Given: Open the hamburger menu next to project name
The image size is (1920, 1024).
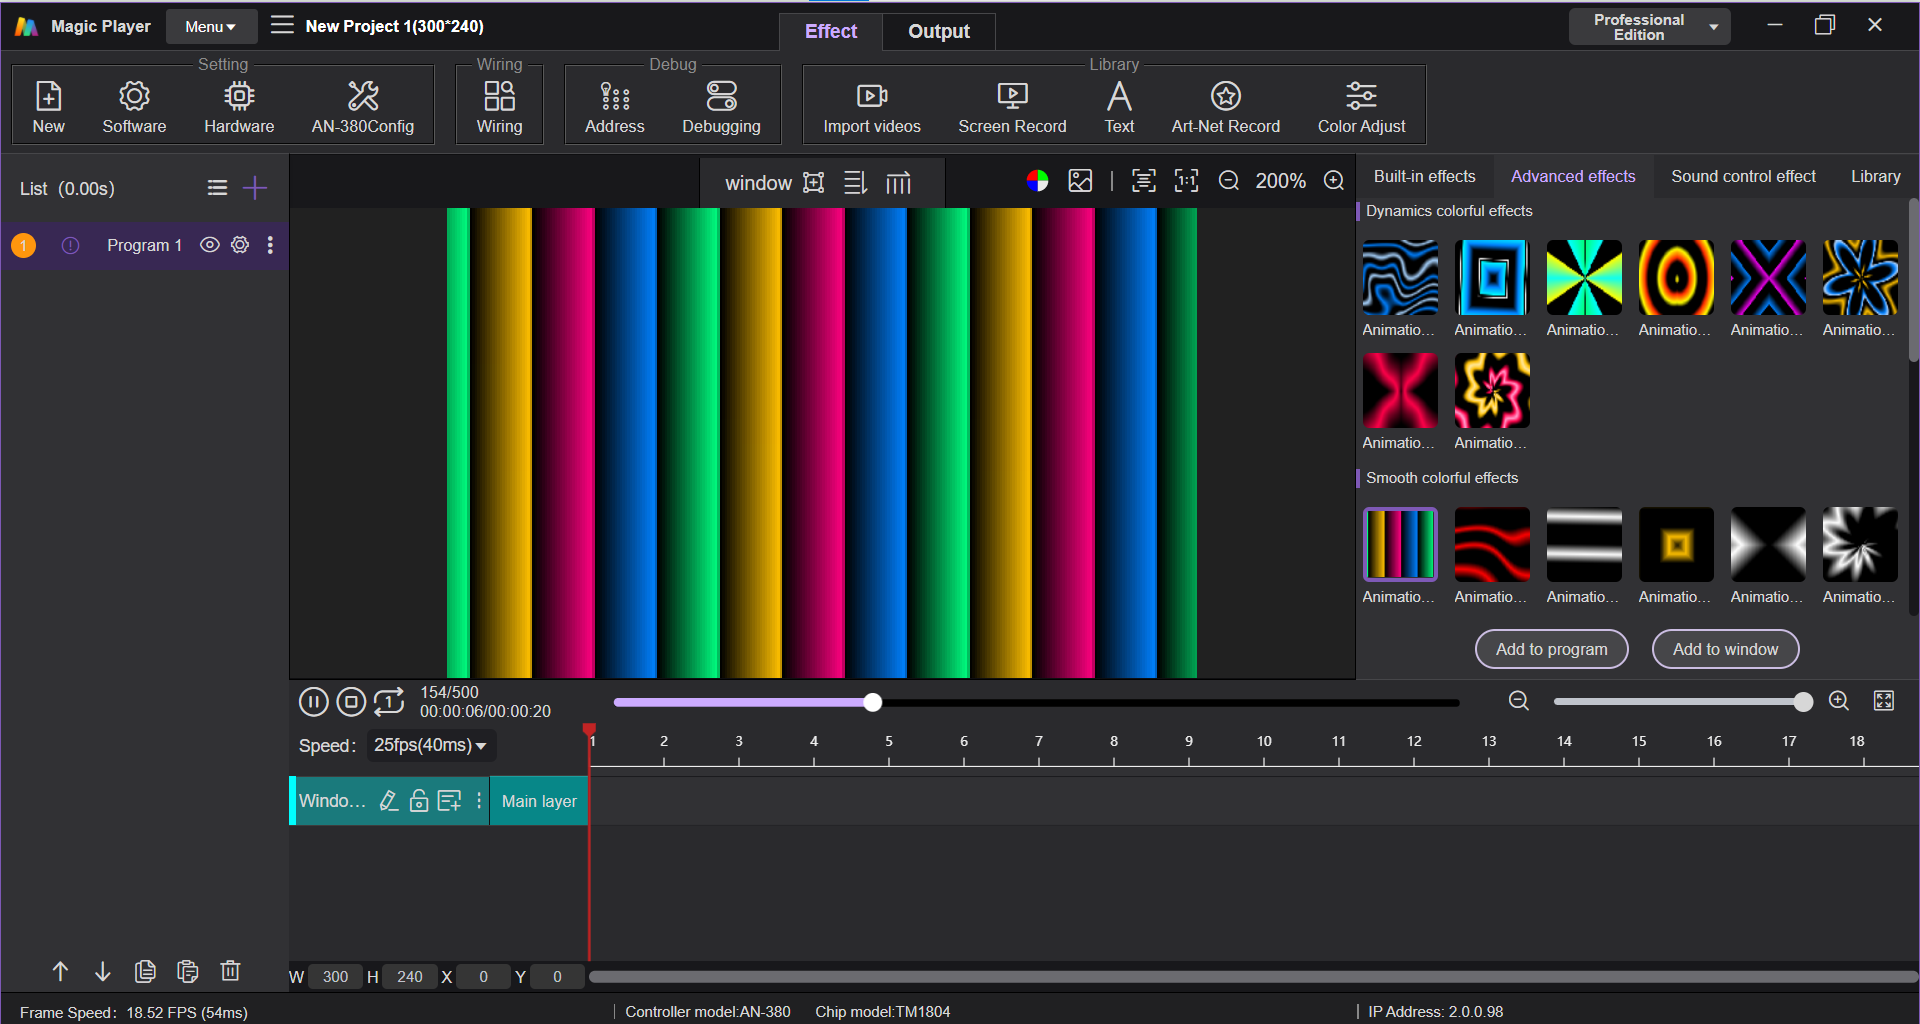Looking at the screenshot, I should tap(282, 25).
